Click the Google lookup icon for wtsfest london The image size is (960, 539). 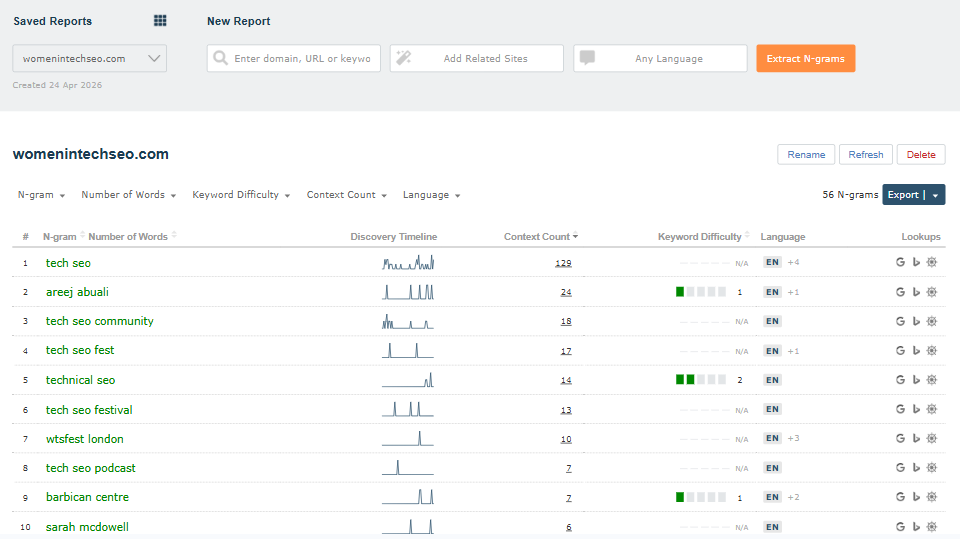(900, 439)
